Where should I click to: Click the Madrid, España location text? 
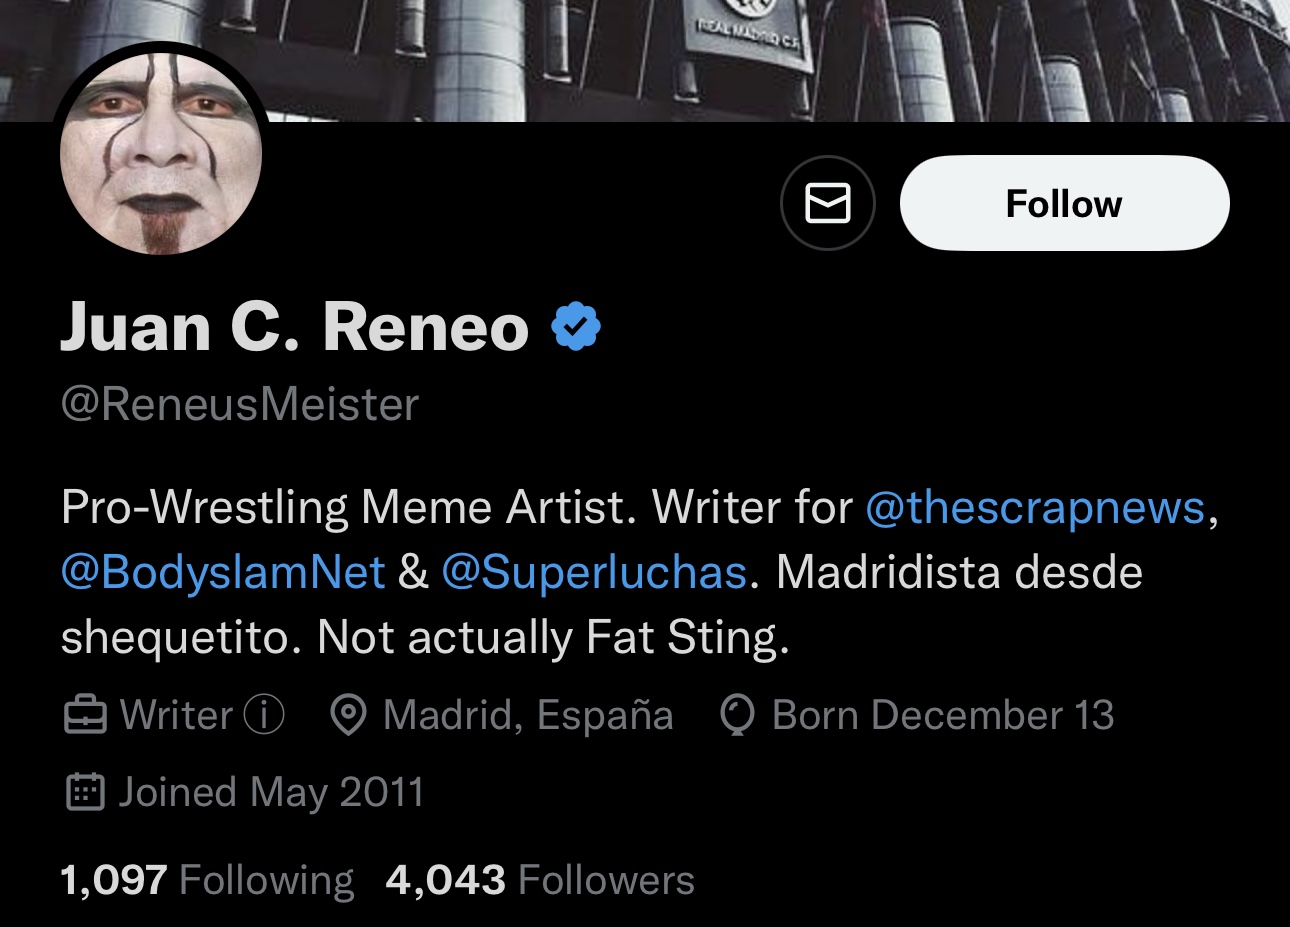tap(528, 715)
